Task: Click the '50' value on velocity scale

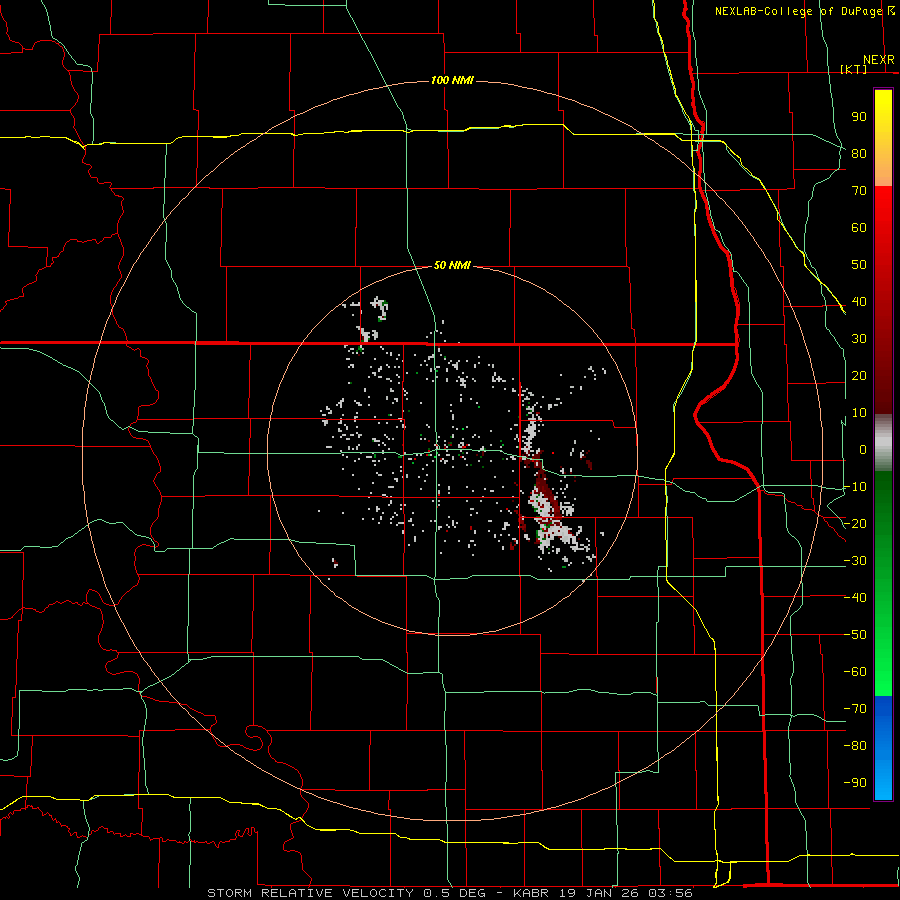Action: 859,265
